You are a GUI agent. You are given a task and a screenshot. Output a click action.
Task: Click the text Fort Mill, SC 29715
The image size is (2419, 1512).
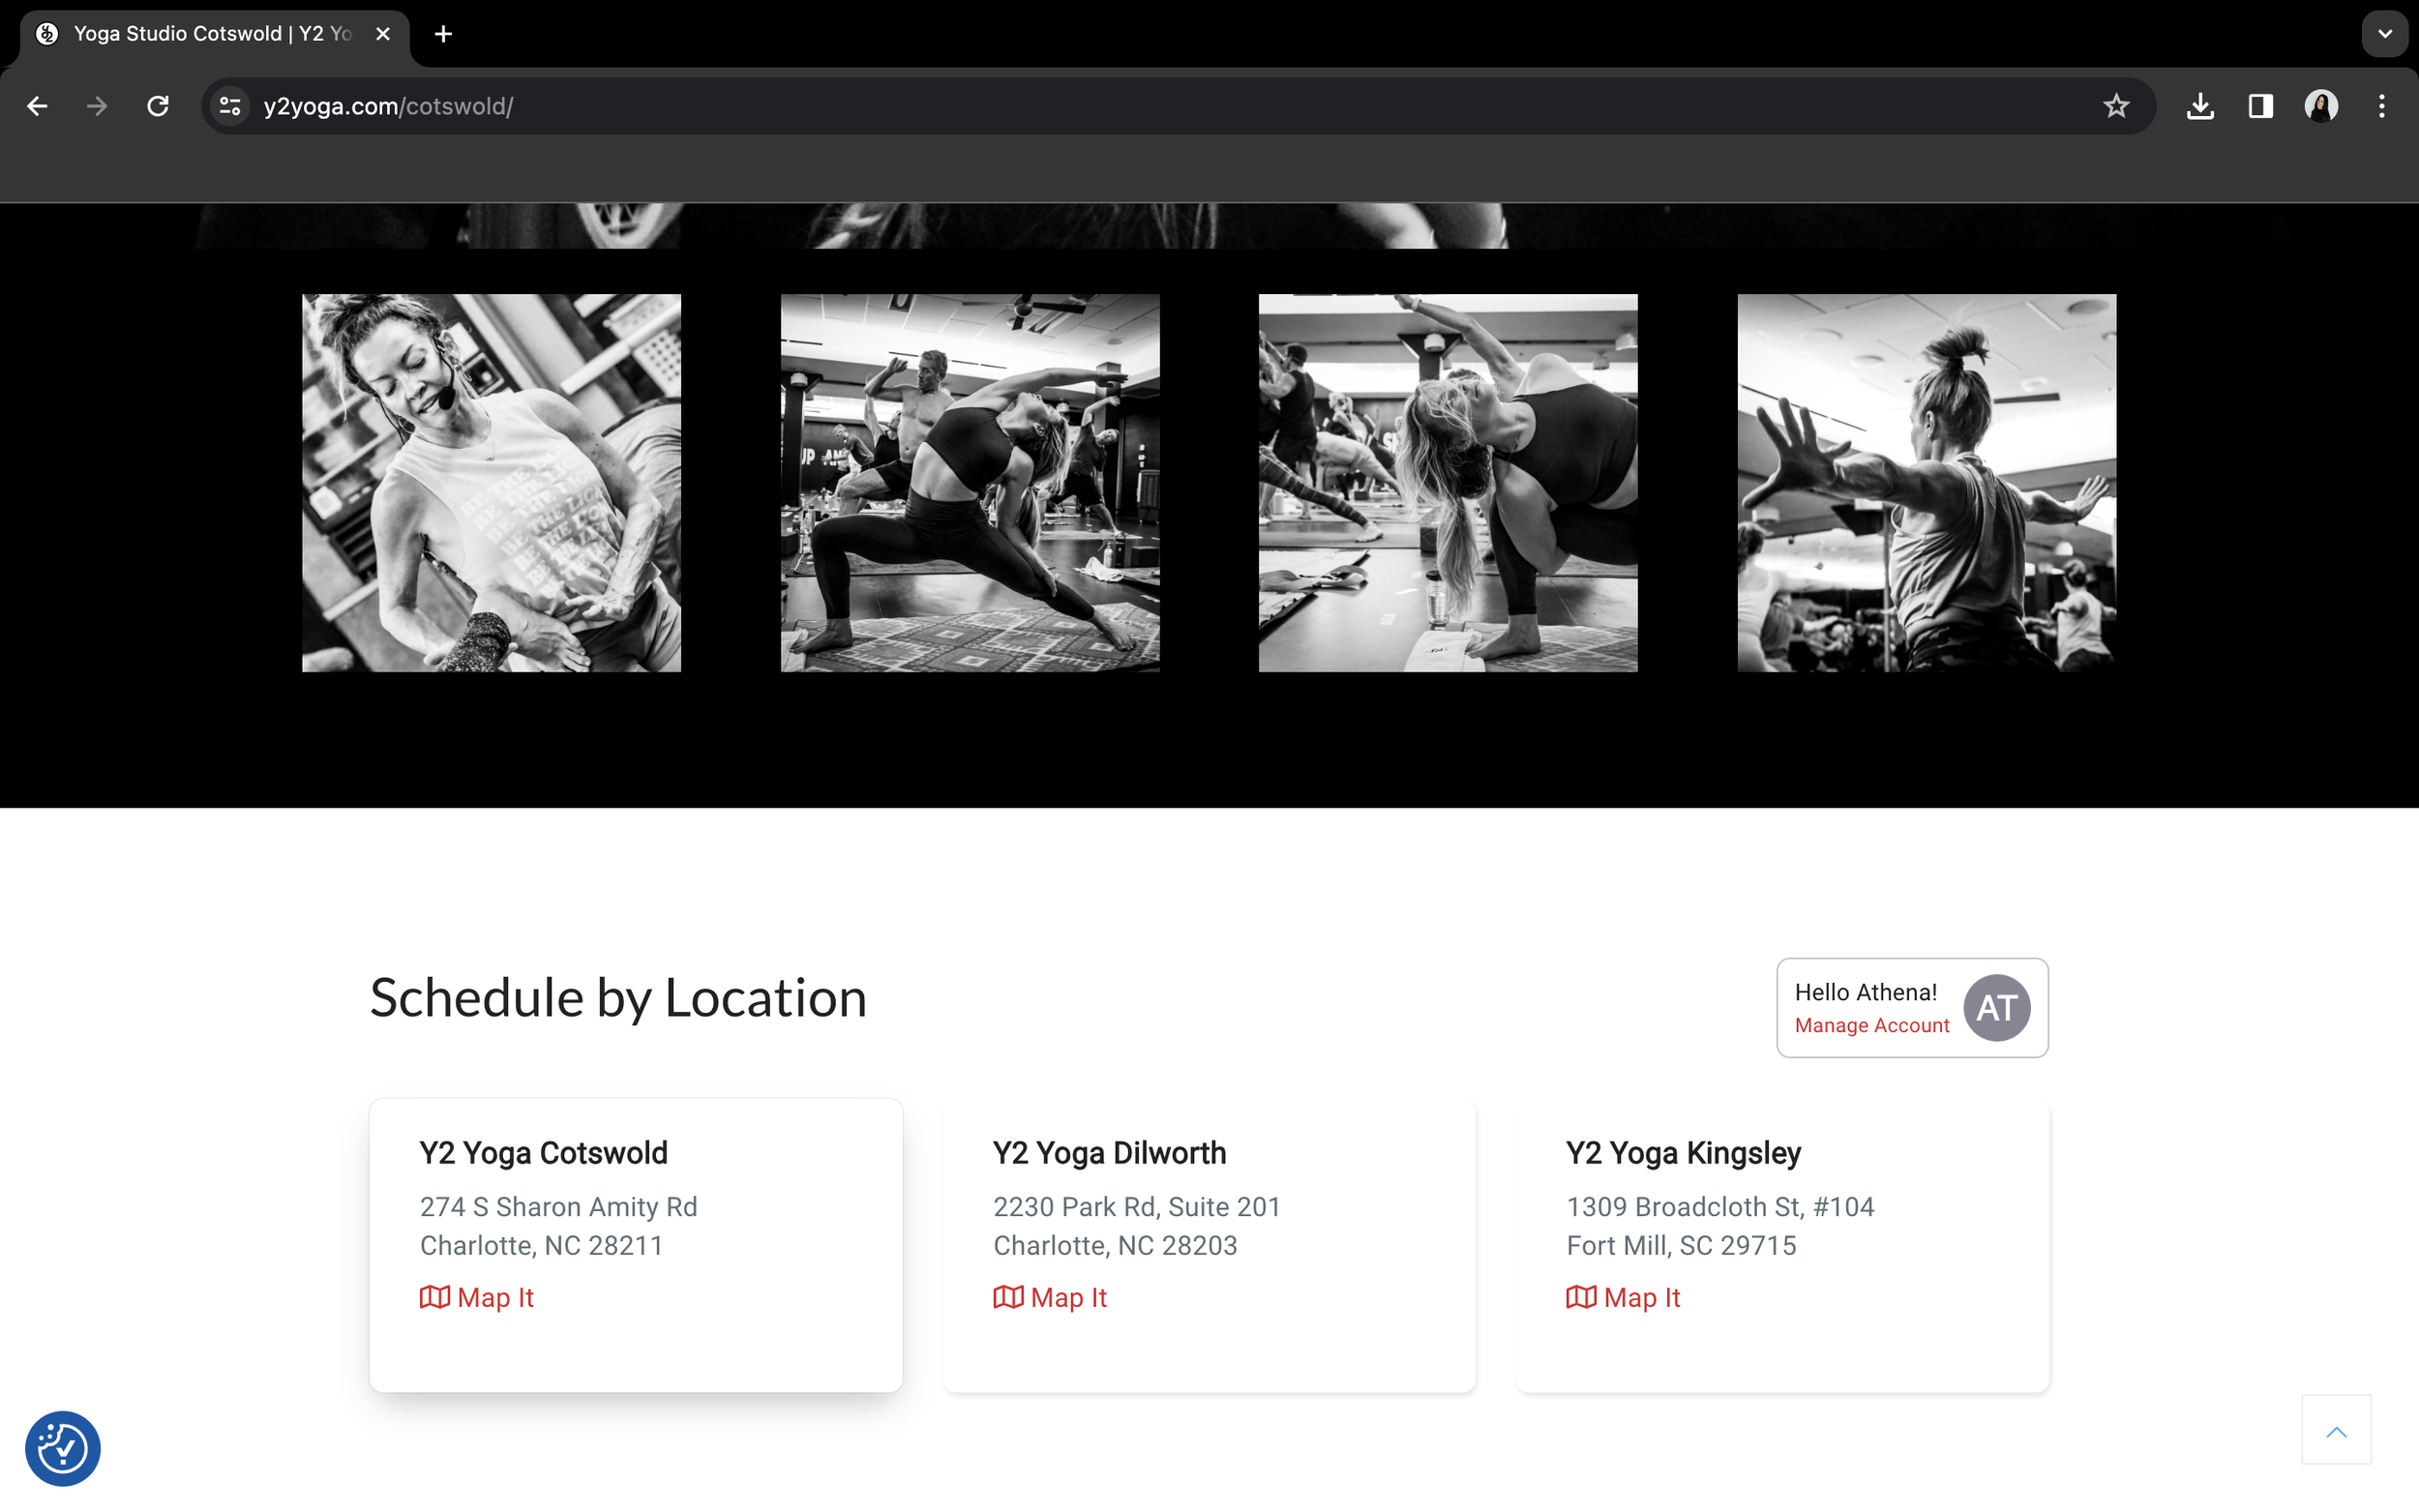(x=1681, y=1245)
